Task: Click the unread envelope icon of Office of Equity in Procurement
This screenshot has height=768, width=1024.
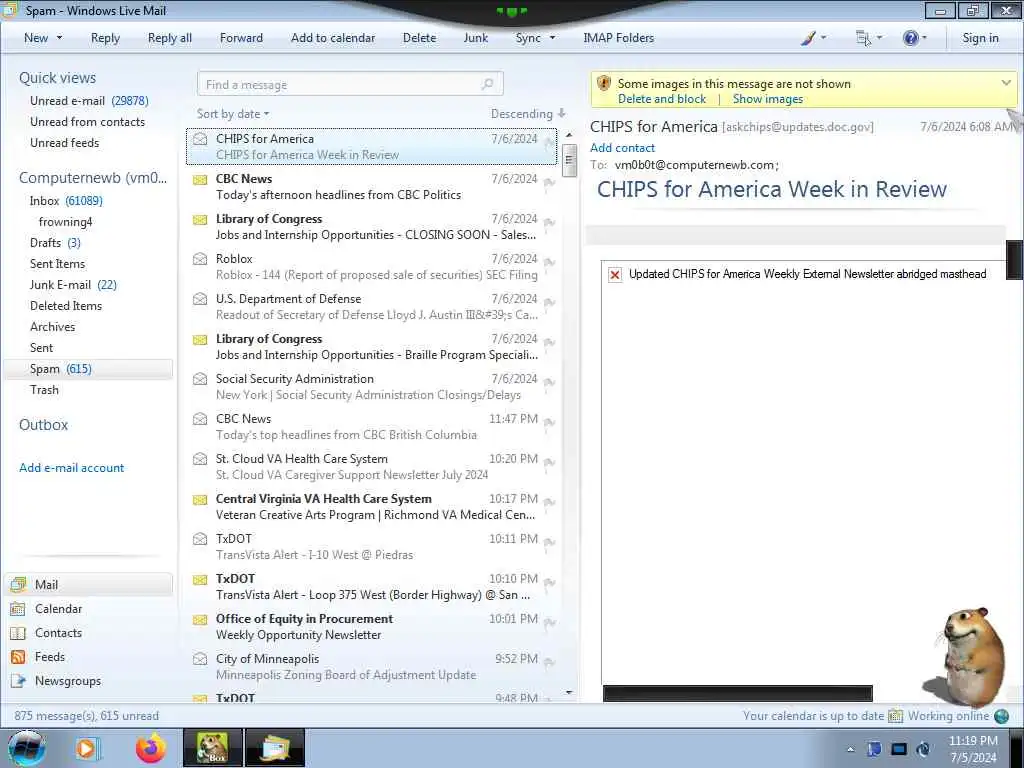Action: click(x=200, y=619)
